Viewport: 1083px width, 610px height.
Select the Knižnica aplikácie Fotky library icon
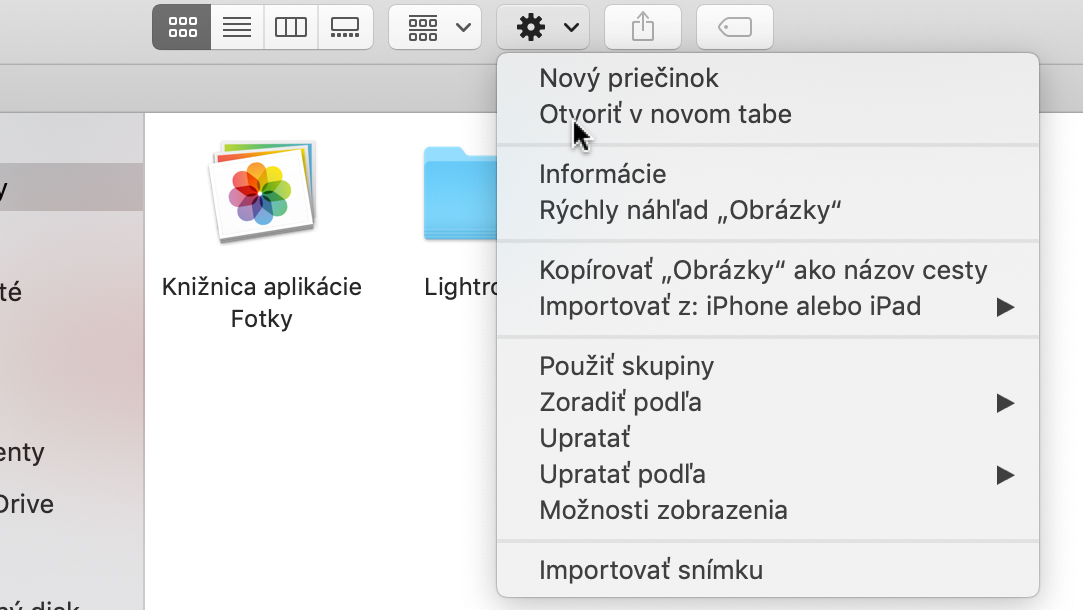point(262,191)
